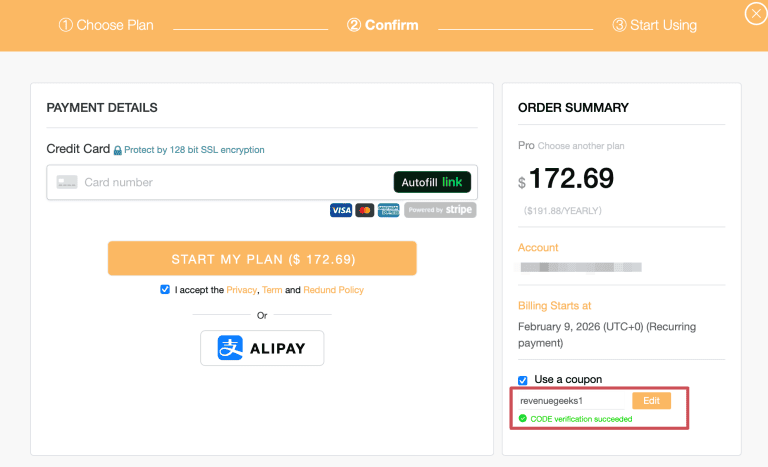Click the American Express card icon
The width and height of the screenshot is (768, 467).
[x=389, y=210]
